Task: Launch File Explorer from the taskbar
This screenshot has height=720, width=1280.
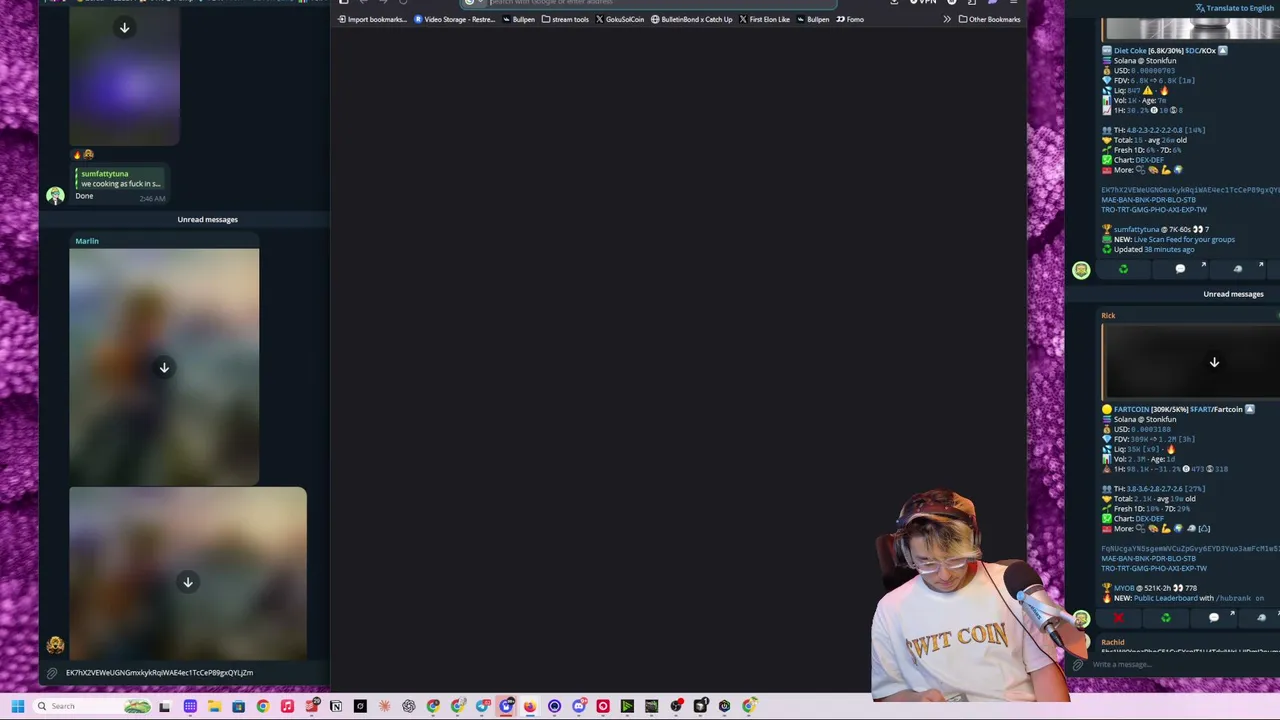Action: coord(214,706)
